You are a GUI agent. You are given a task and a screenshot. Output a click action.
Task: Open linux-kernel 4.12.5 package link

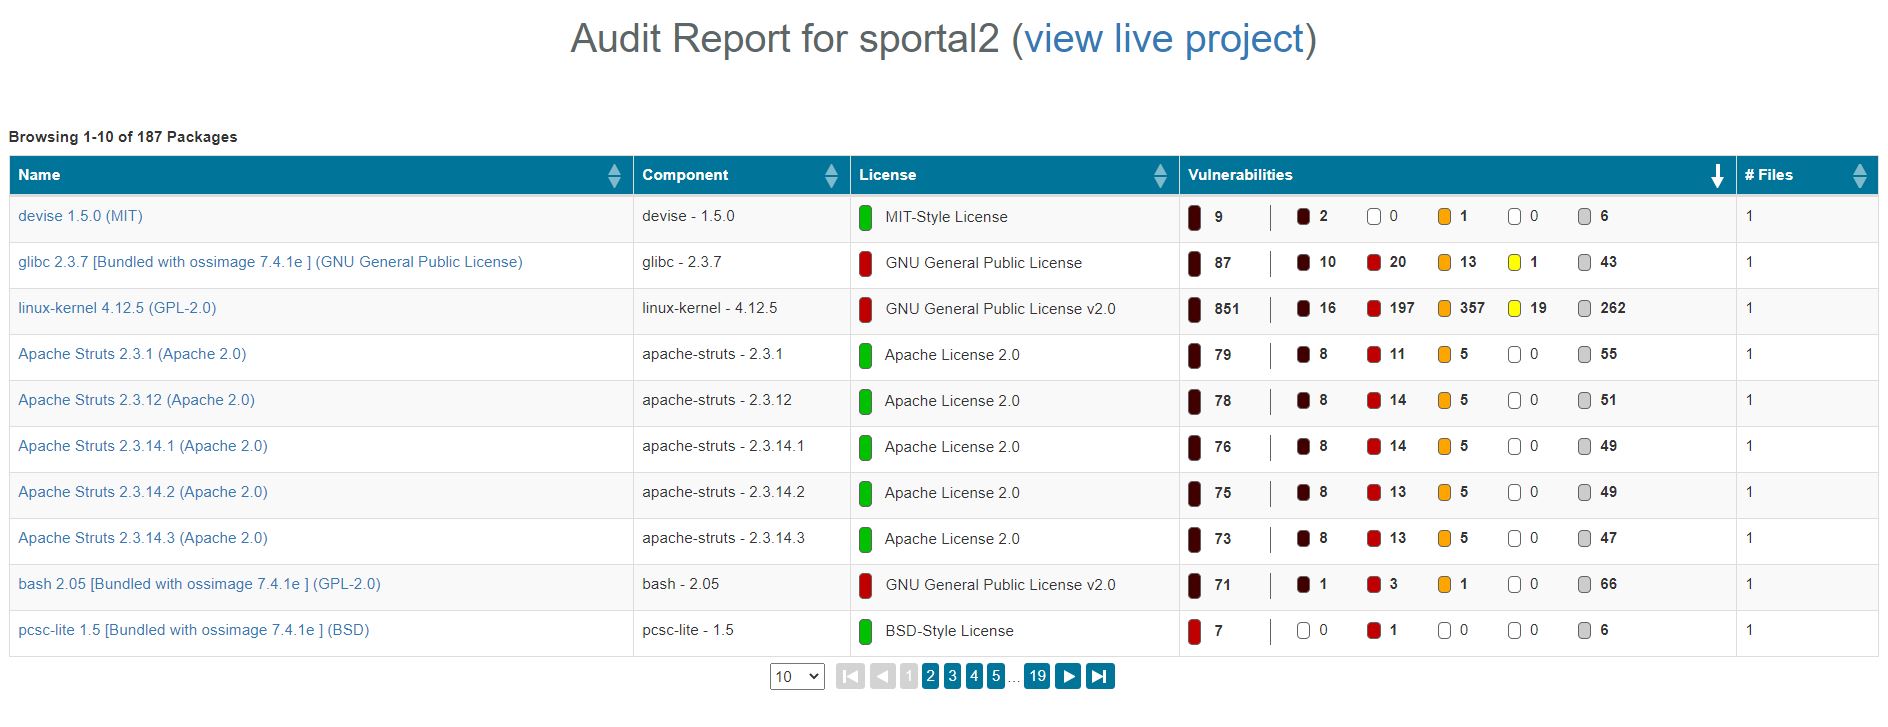(117, 308)
